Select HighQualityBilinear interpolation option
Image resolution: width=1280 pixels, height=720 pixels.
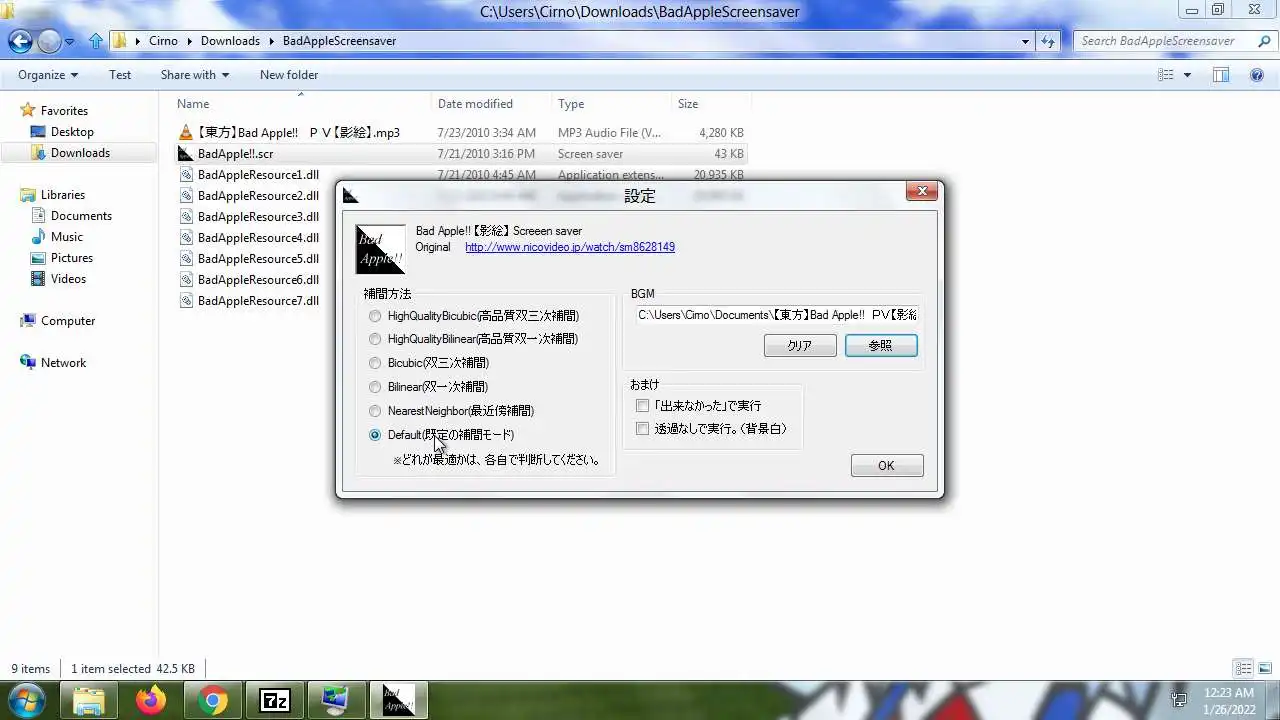[x=474, y=339]
